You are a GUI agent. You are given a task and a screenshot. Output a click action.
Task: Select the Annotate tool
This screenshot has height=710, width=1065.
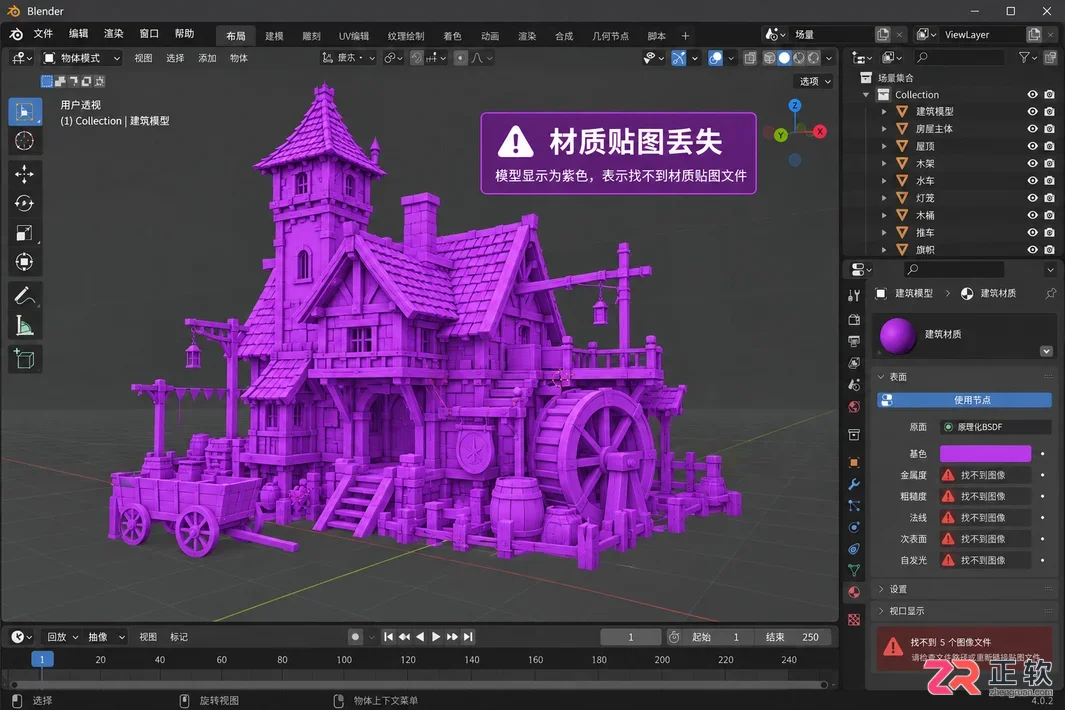click(x=24, y=296)
